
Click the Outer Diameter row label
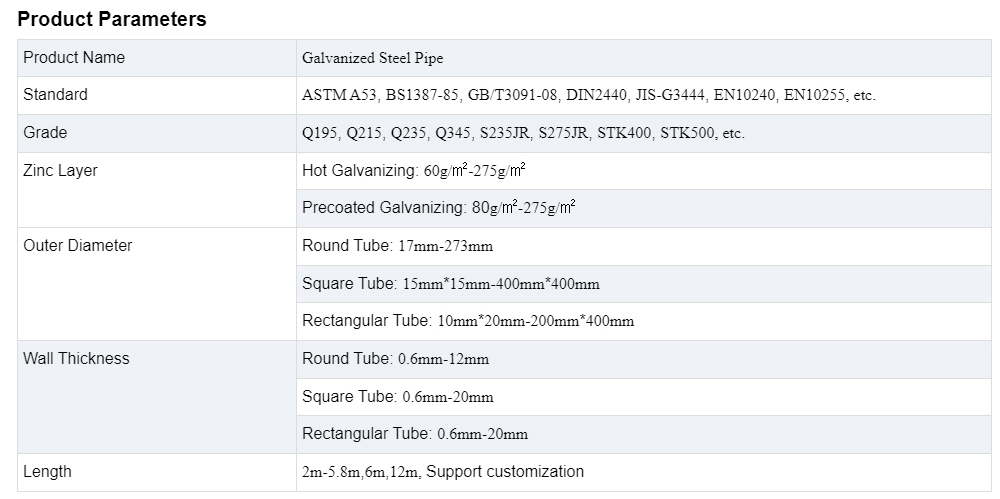click(77, 246)
